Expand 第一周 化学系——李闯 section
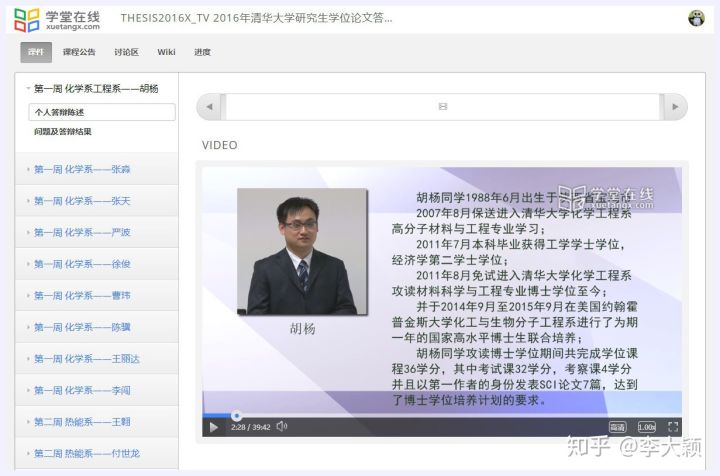Image resolution: width=720 pixels, height=476 pixels. [x=96, y=391]
